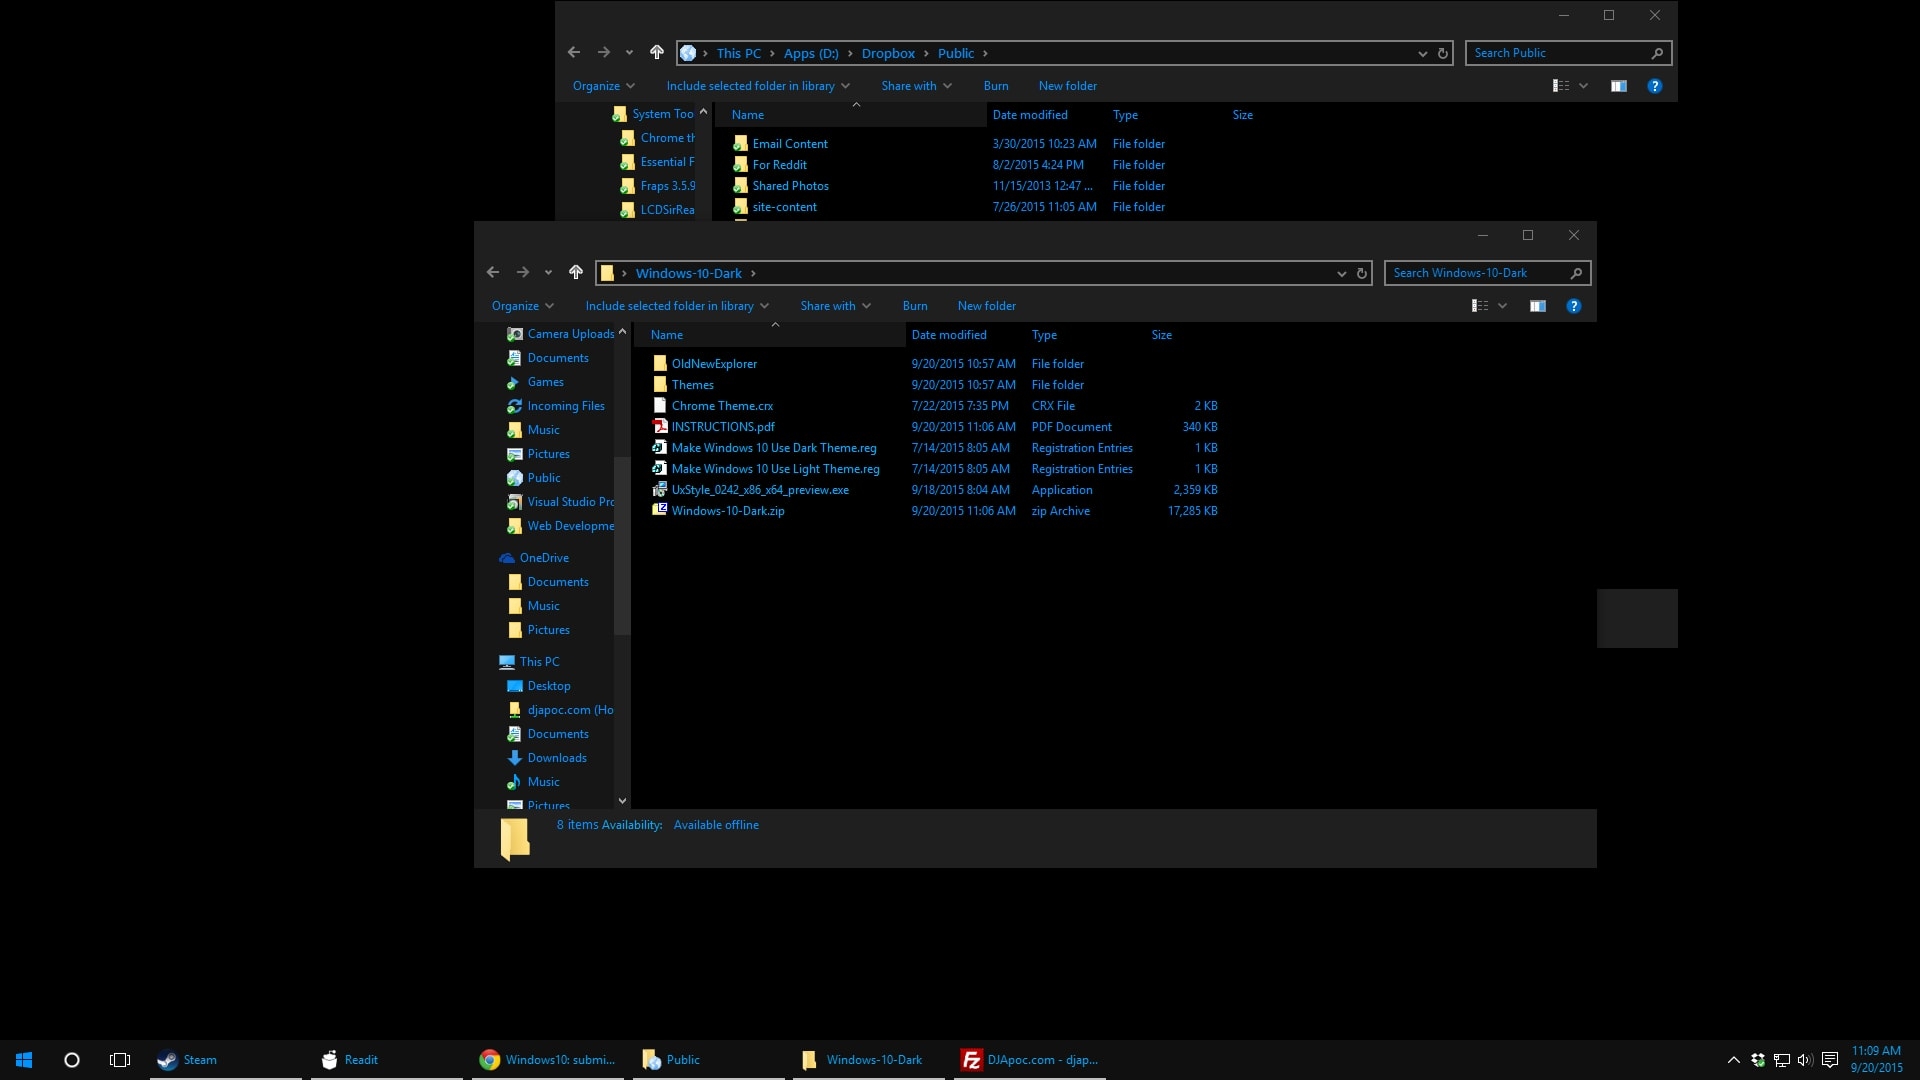Open the Action Center notification icon
This screenshot has height=1080, width=1920.
coord(1830,1060)
